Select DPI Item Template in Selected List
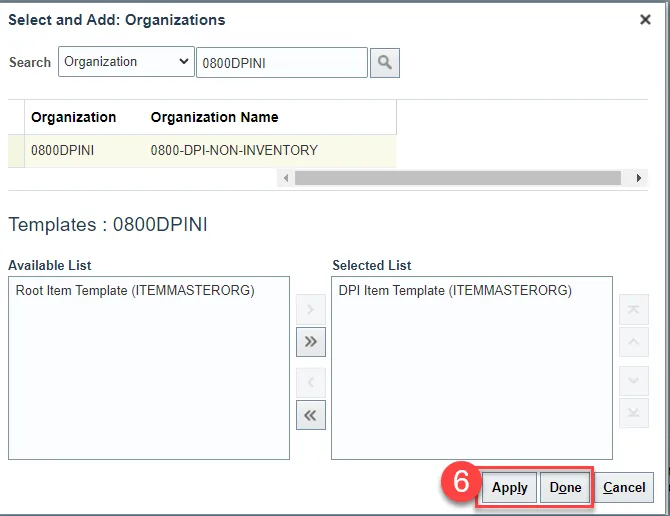Viewport: 670px width, 516px height. [455, 291]
